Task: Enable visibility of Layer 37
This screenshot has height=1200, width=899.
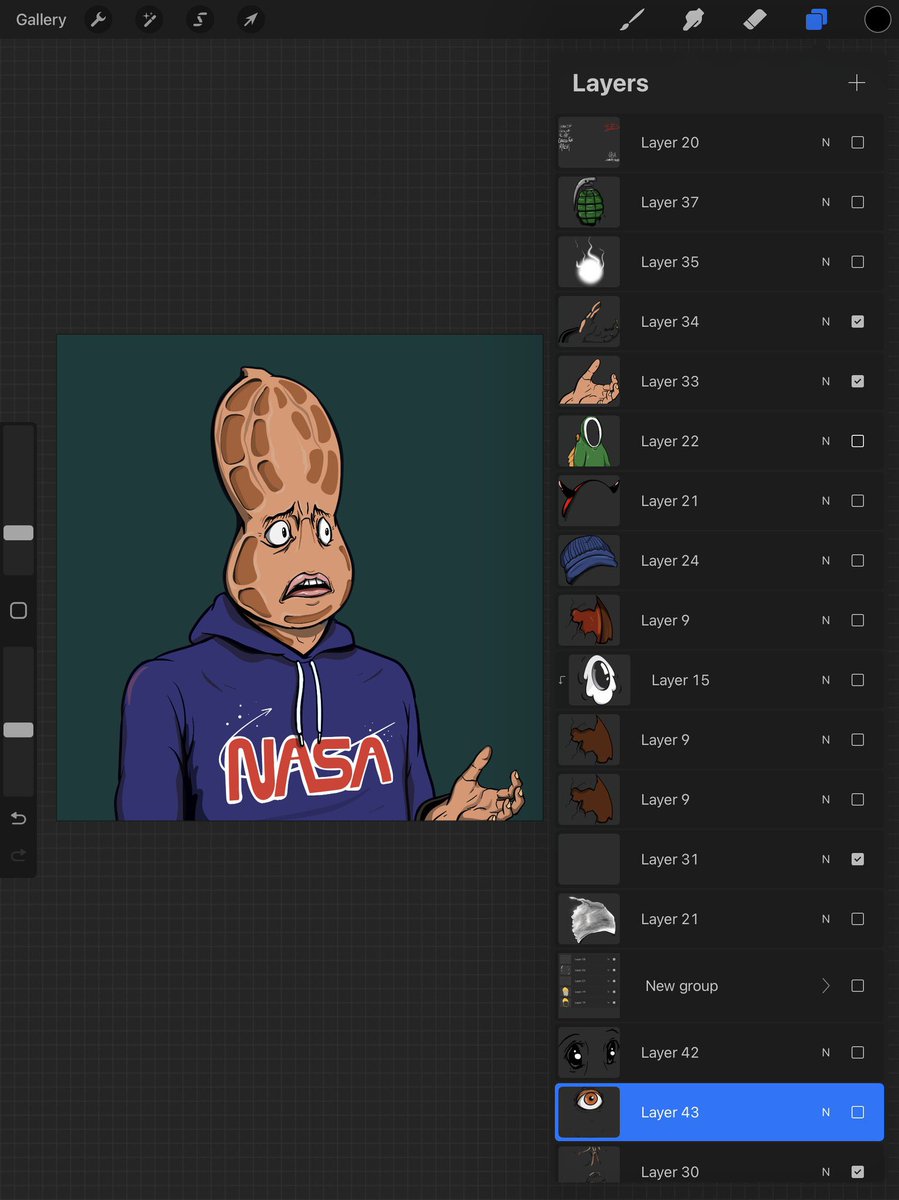Action: 857,202
